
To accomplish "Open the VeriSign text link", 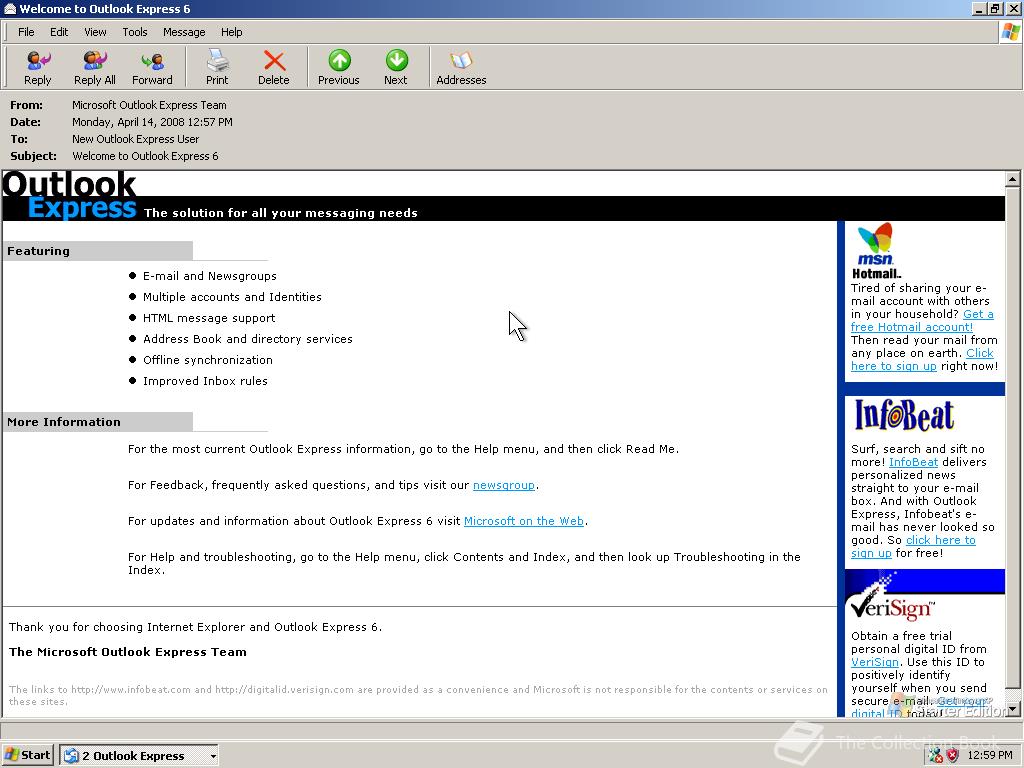I will (874, 662).
